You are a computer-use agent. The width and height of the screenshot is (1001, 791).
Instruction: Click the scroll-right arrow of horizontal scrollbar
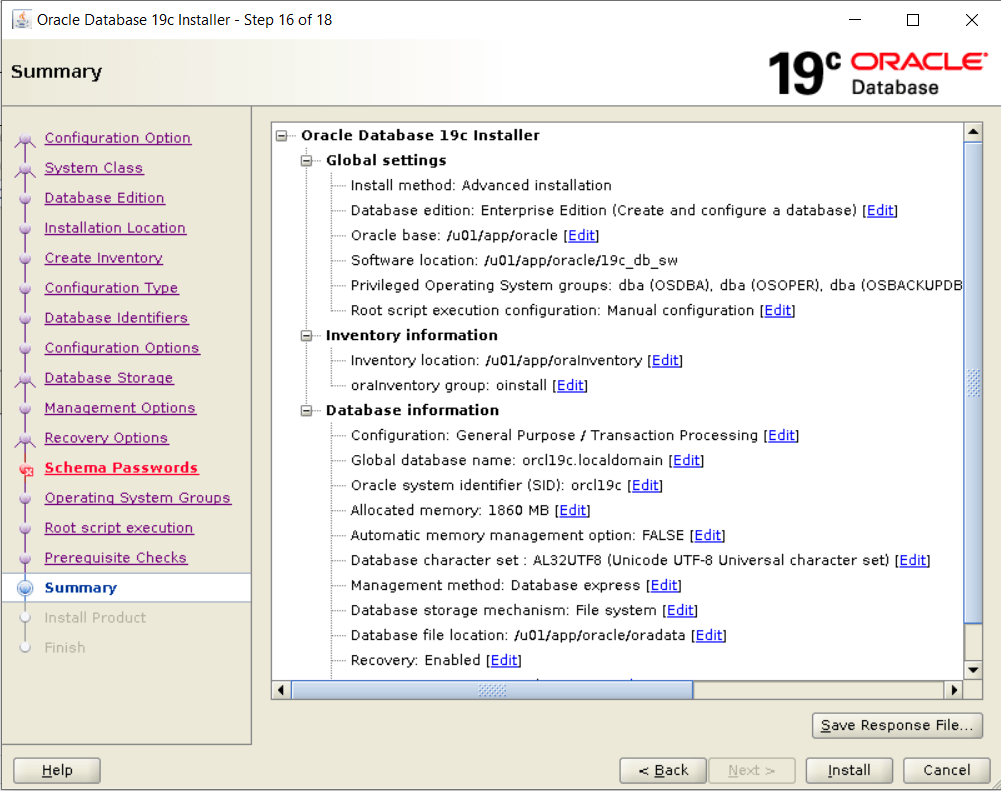coord(953,690)
